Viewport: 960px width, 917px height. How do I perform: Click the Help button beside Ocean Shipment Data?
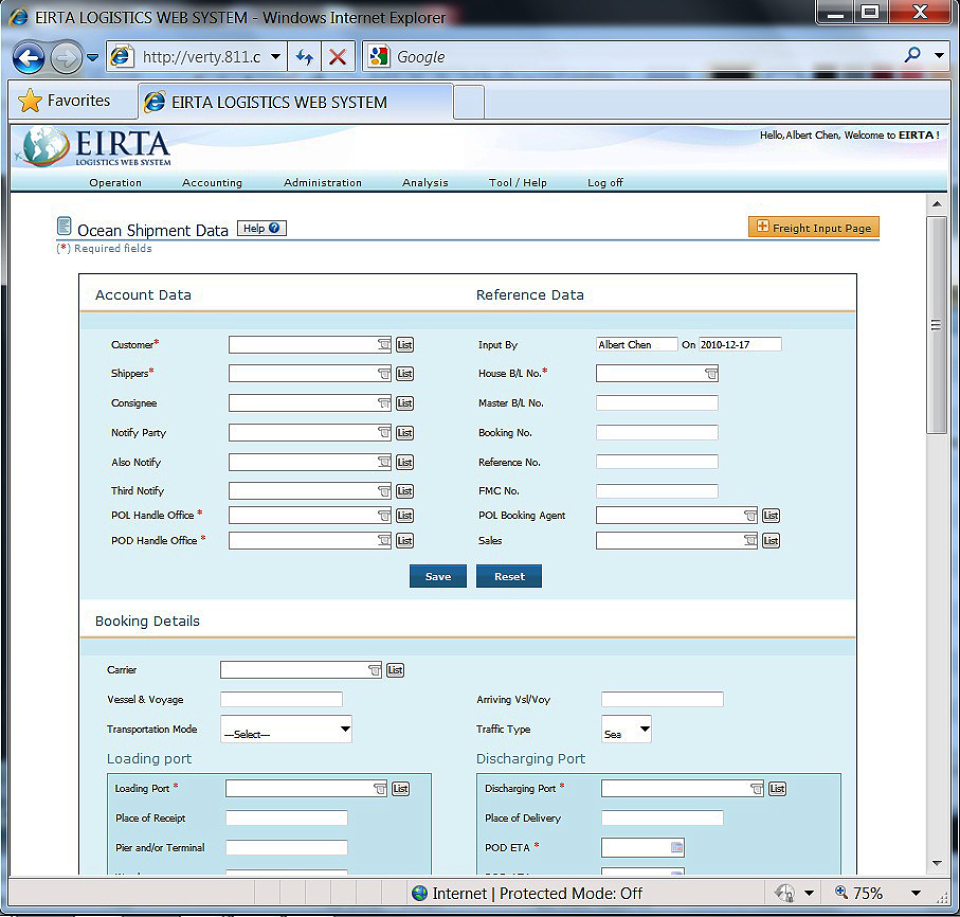261,228
